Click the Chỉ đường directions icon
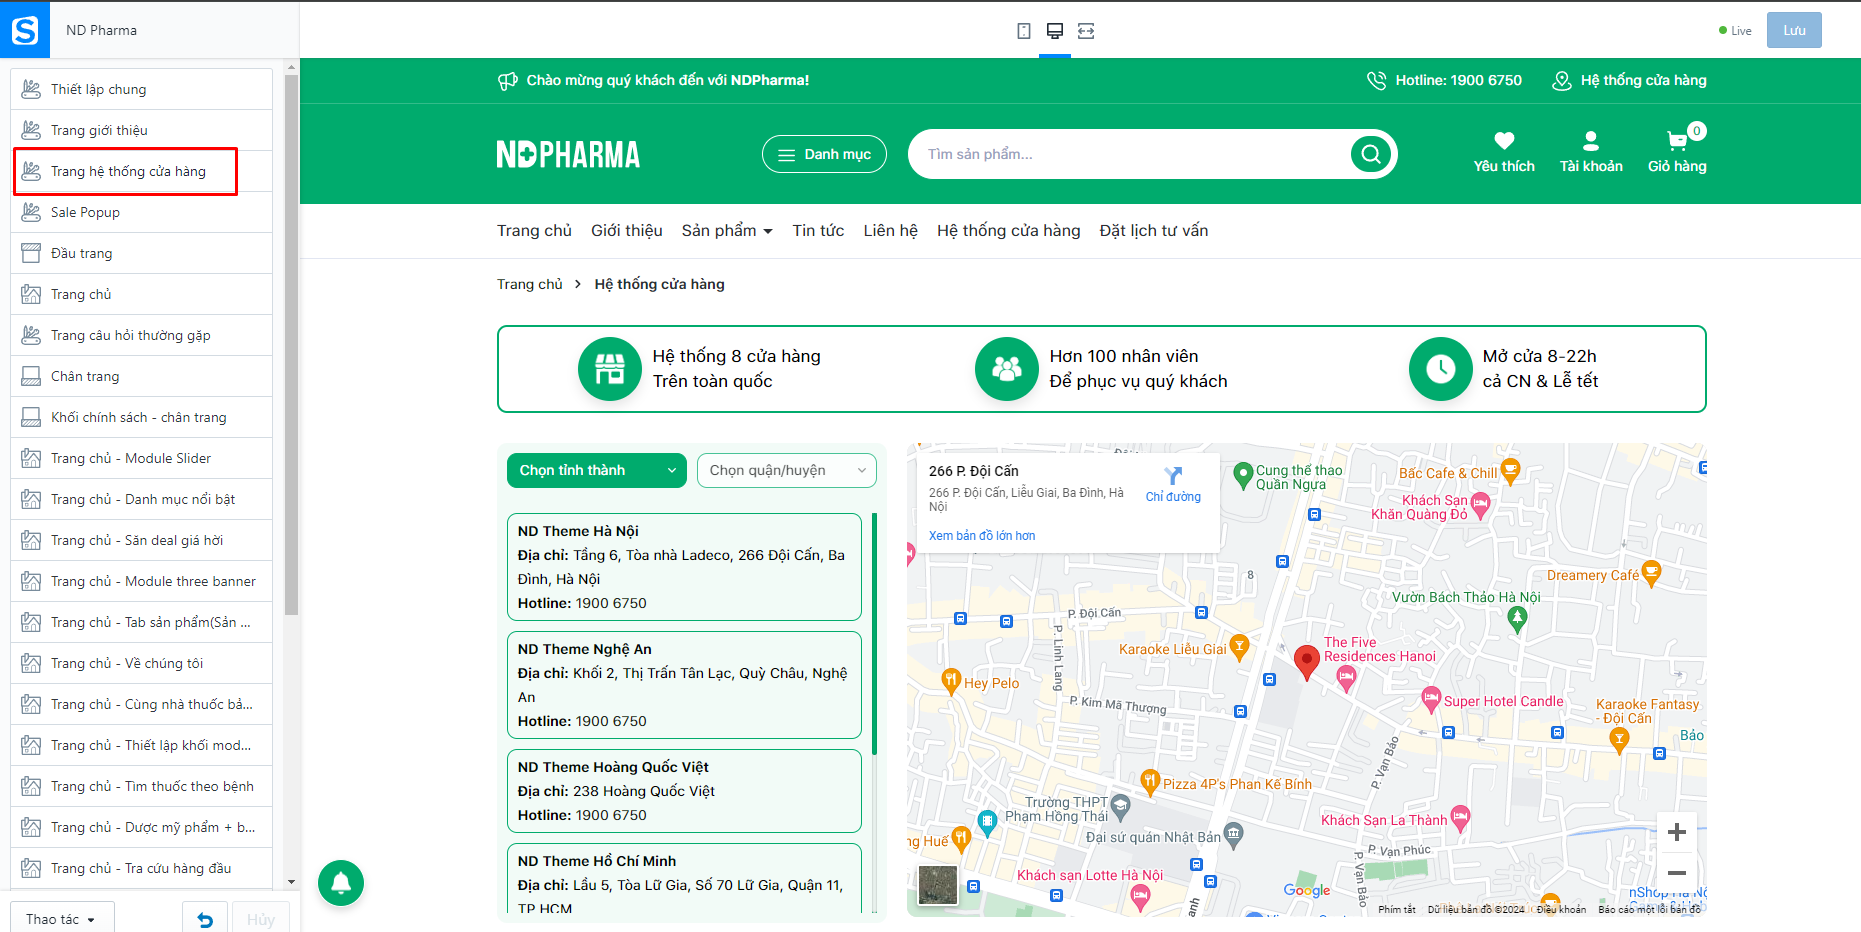Screen dimensions: 1861x932 [x=1173, y=476]
